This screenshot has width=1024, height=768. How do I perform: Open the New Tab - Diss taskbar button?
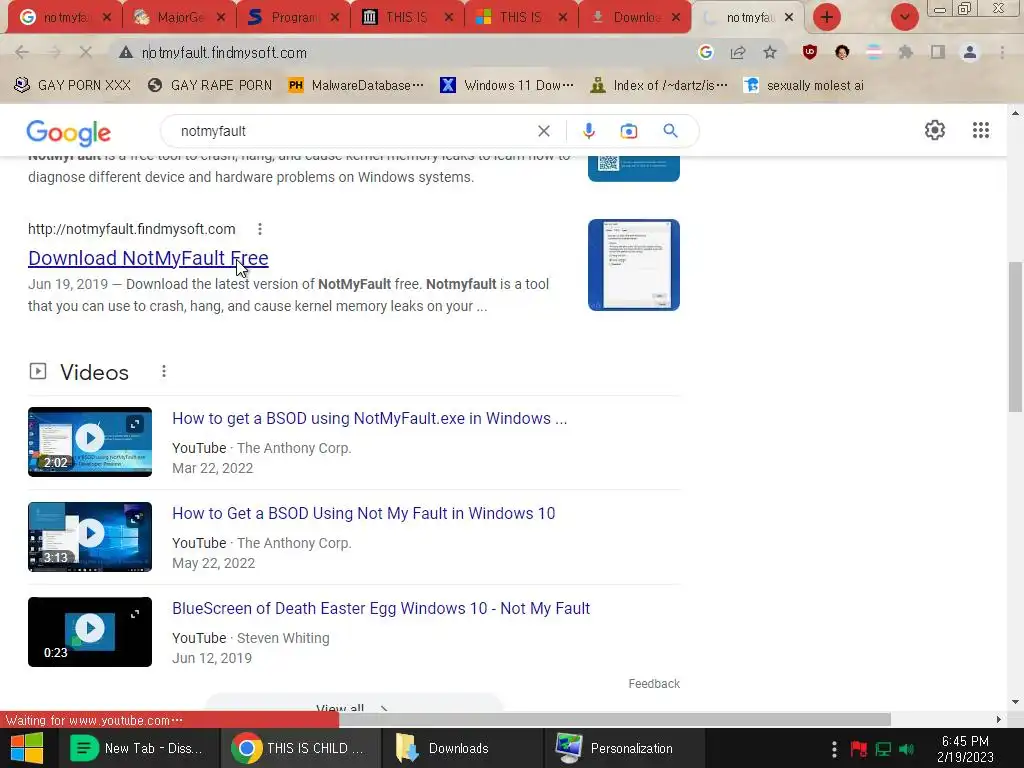click(136, 748)
